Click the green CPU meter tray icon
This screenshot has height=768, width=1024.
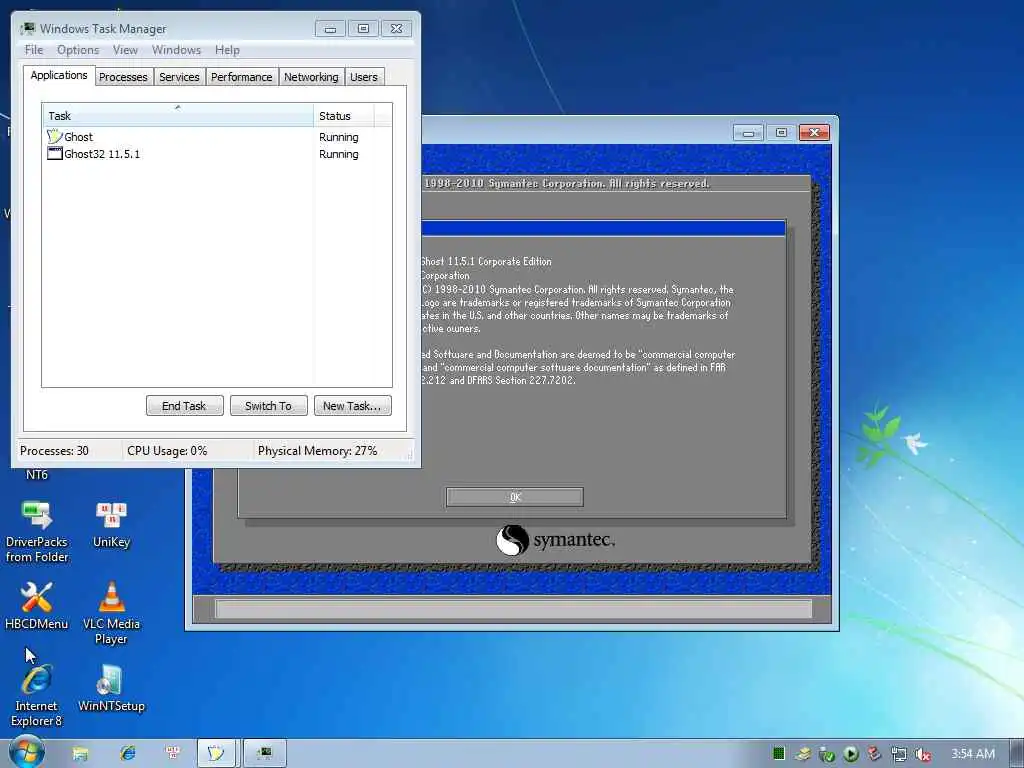[778, 754]
